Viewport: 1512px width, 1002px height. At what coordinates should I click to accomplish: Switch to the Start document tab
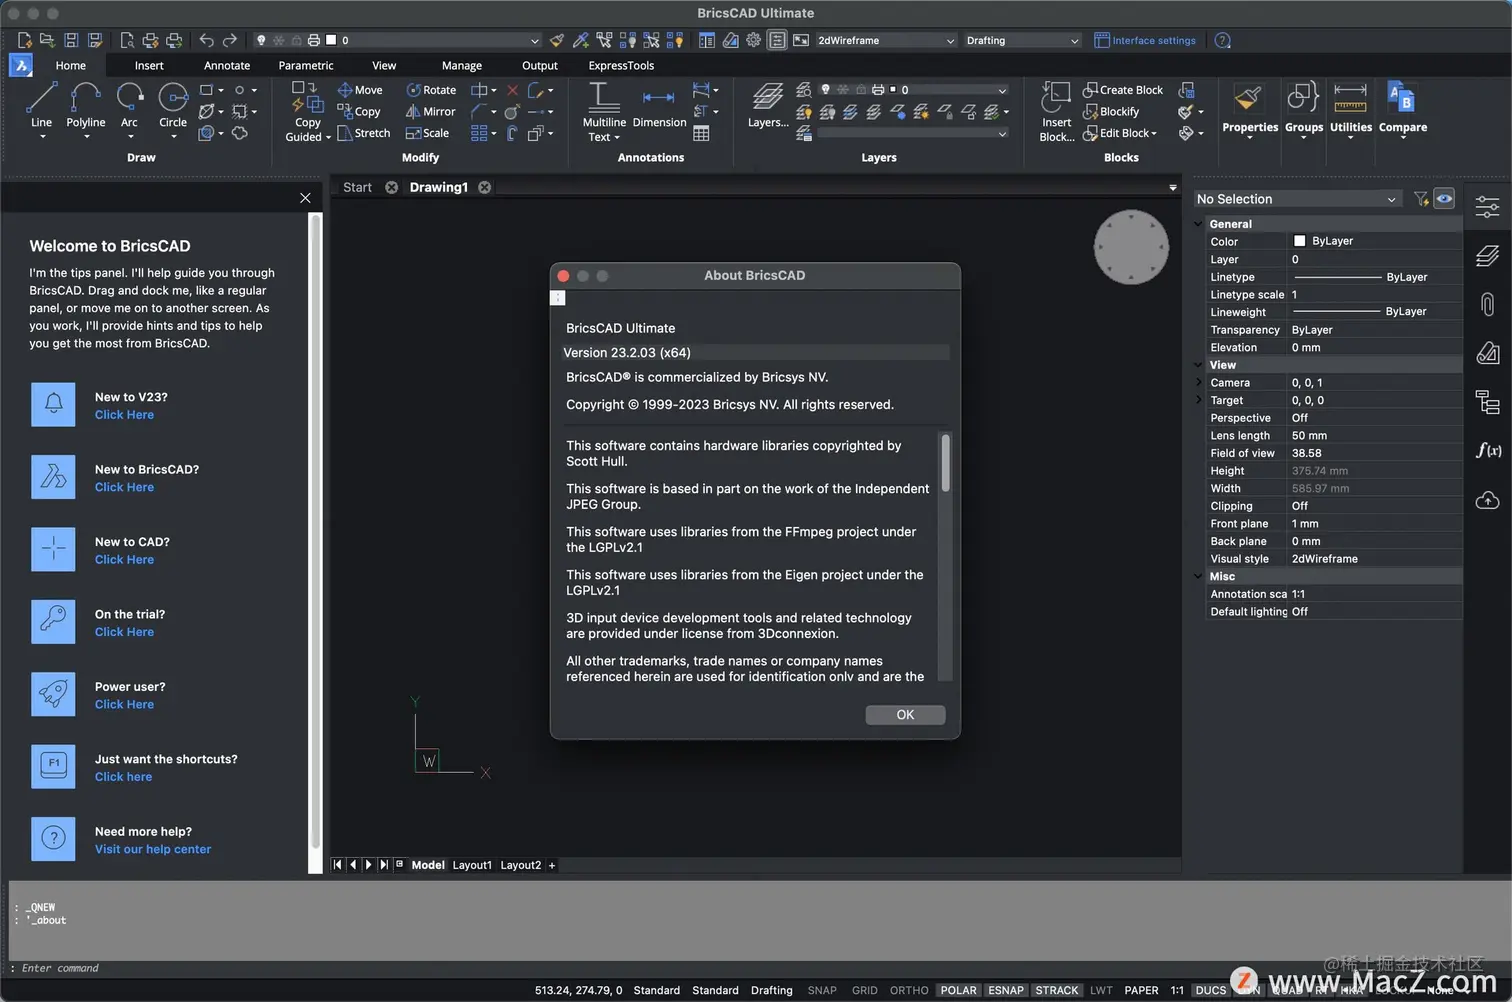(357, 187)
